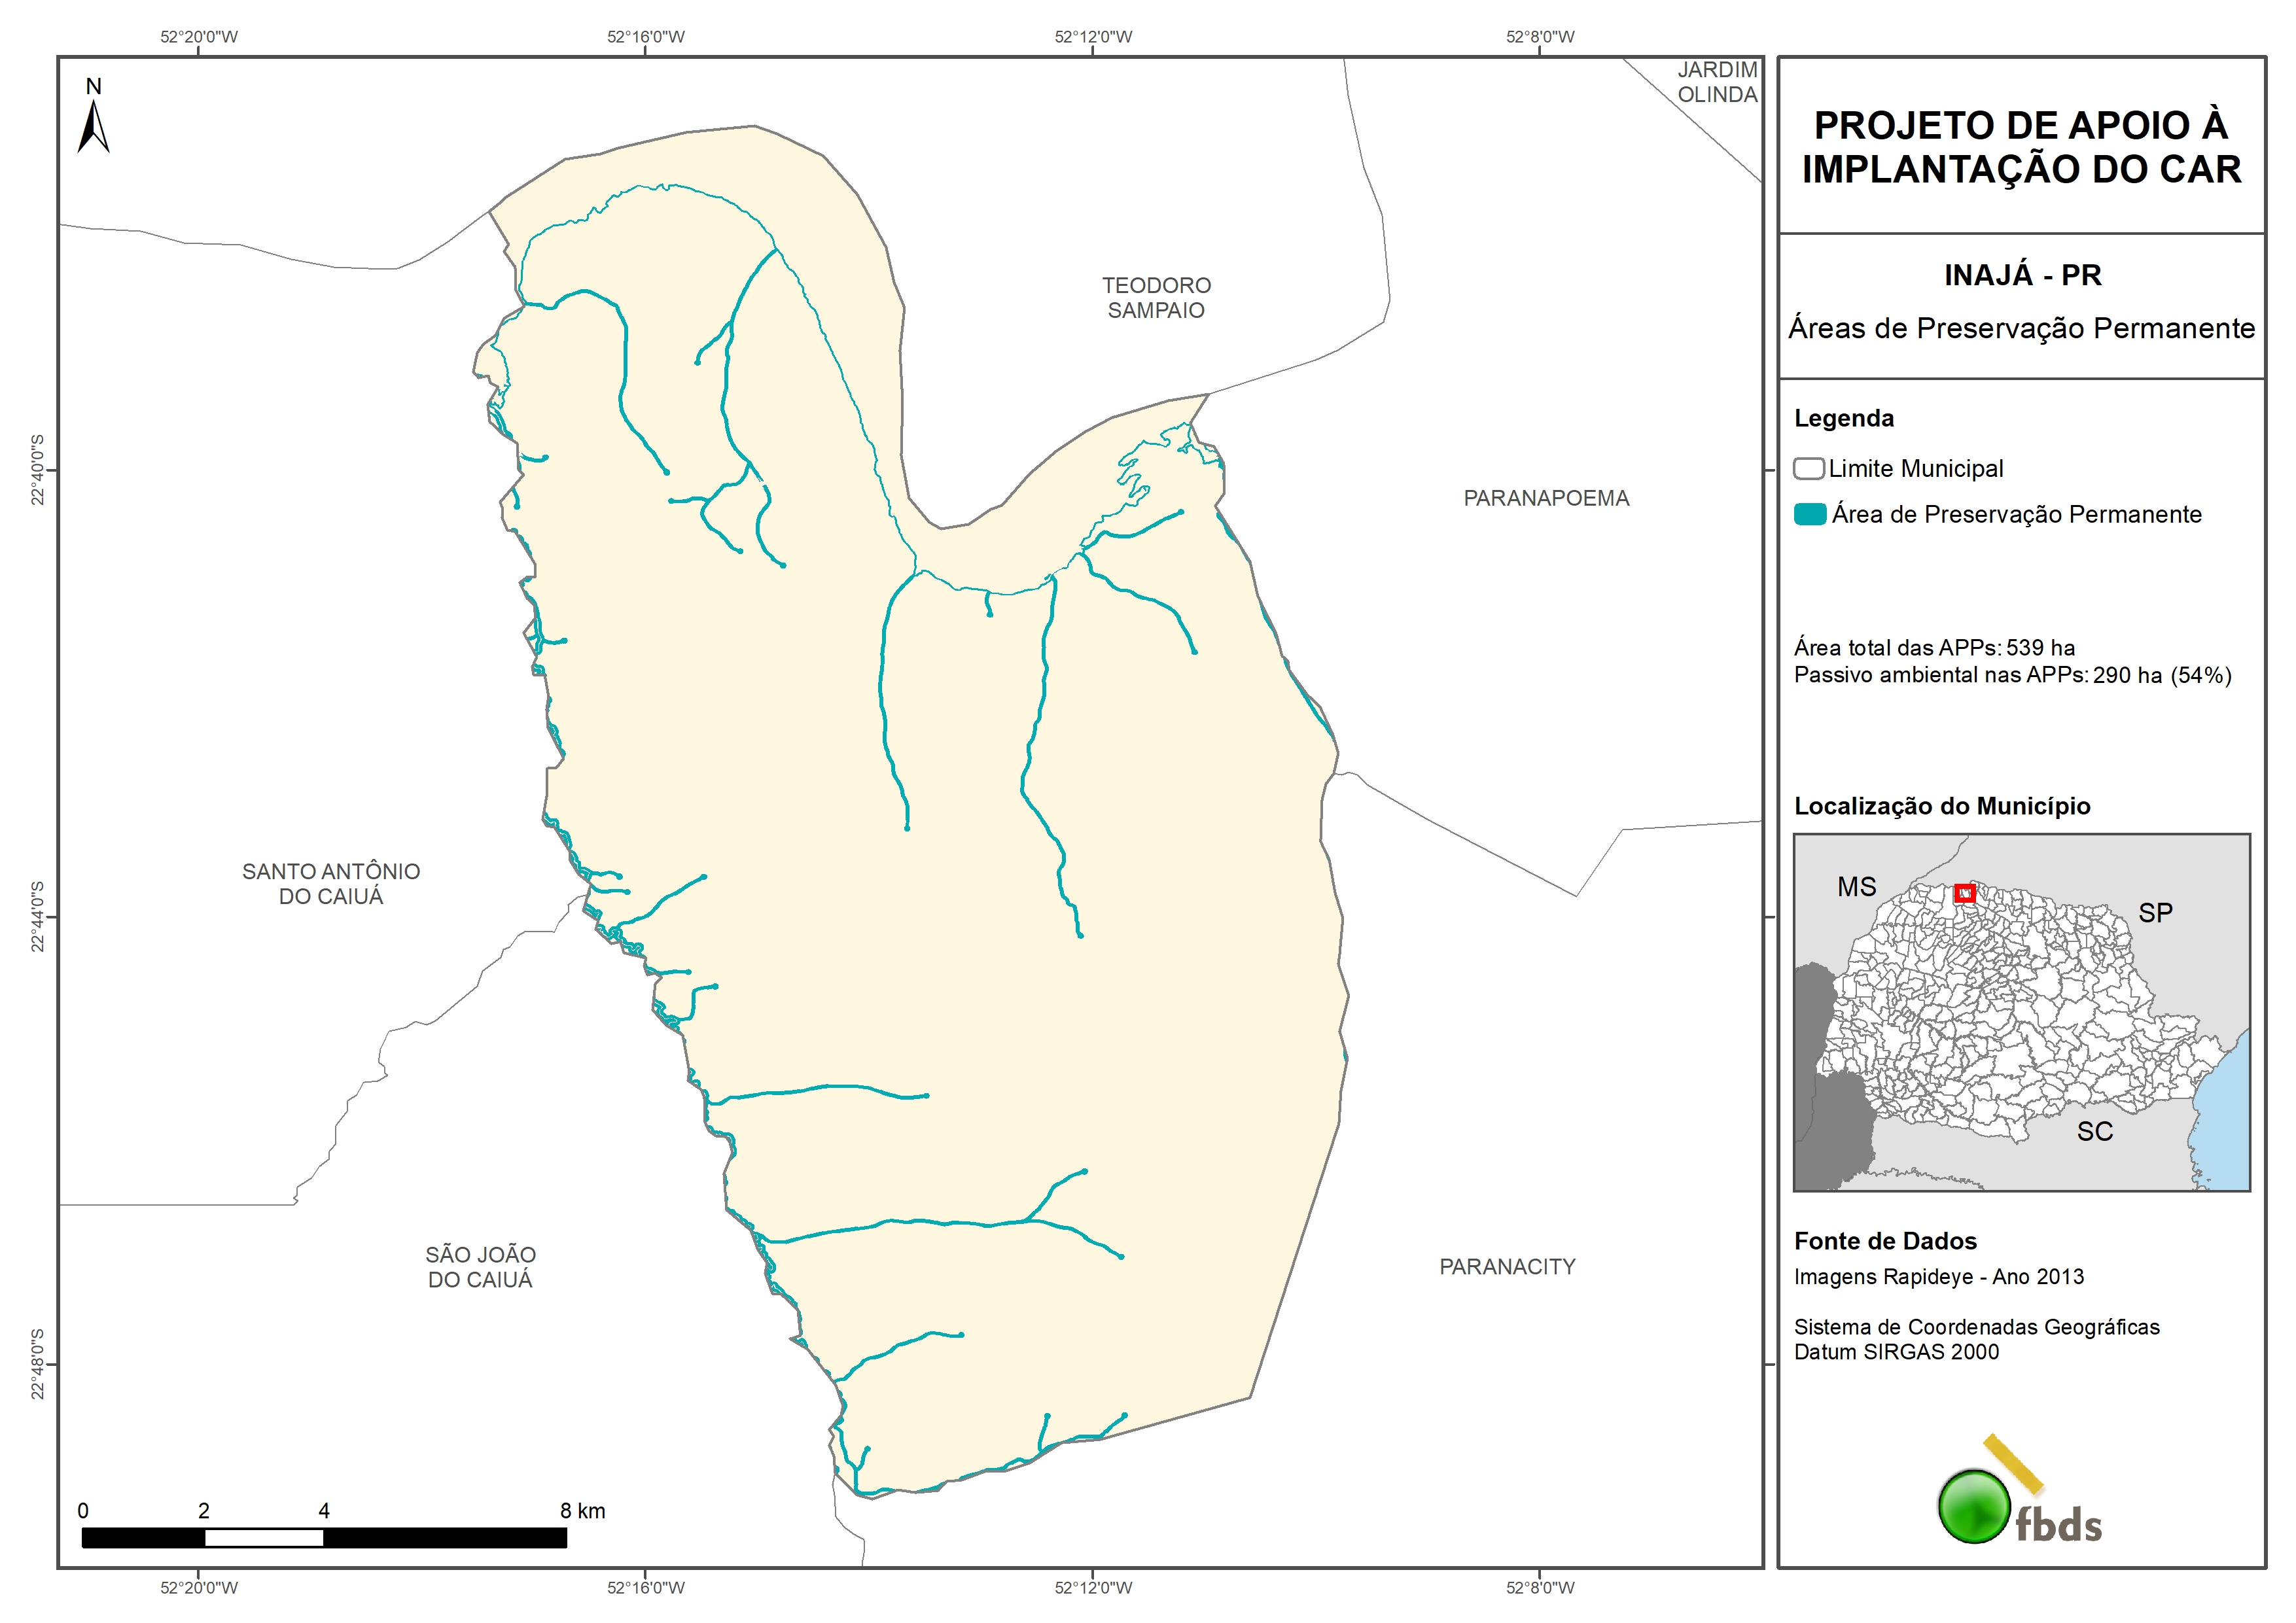Click the red locator square in inset map
This screenshot has height=1623, width=2296.
coord(1964,893)
